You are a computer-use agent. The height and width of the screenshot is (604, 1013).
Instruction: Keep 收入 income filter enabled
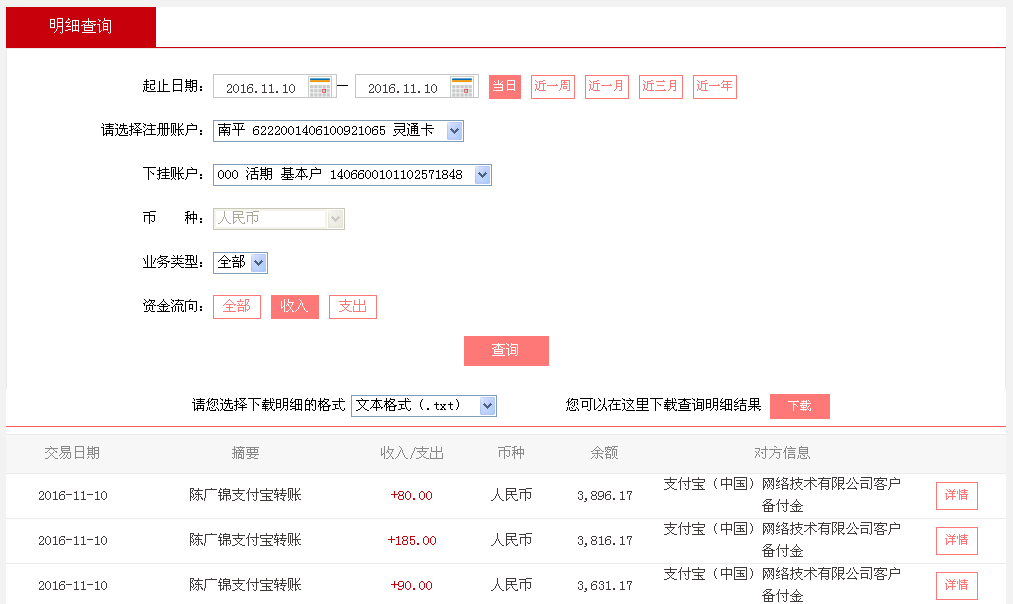tap(294, 306)
